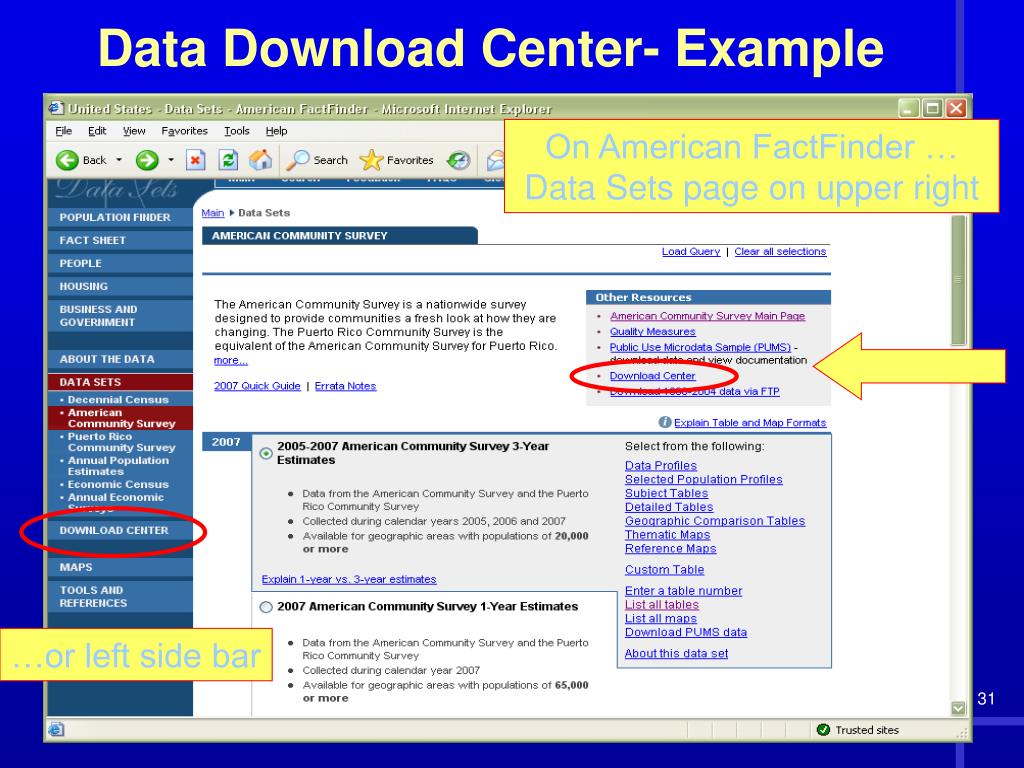
Task: Open the View menu
Action: pos(134,131)
